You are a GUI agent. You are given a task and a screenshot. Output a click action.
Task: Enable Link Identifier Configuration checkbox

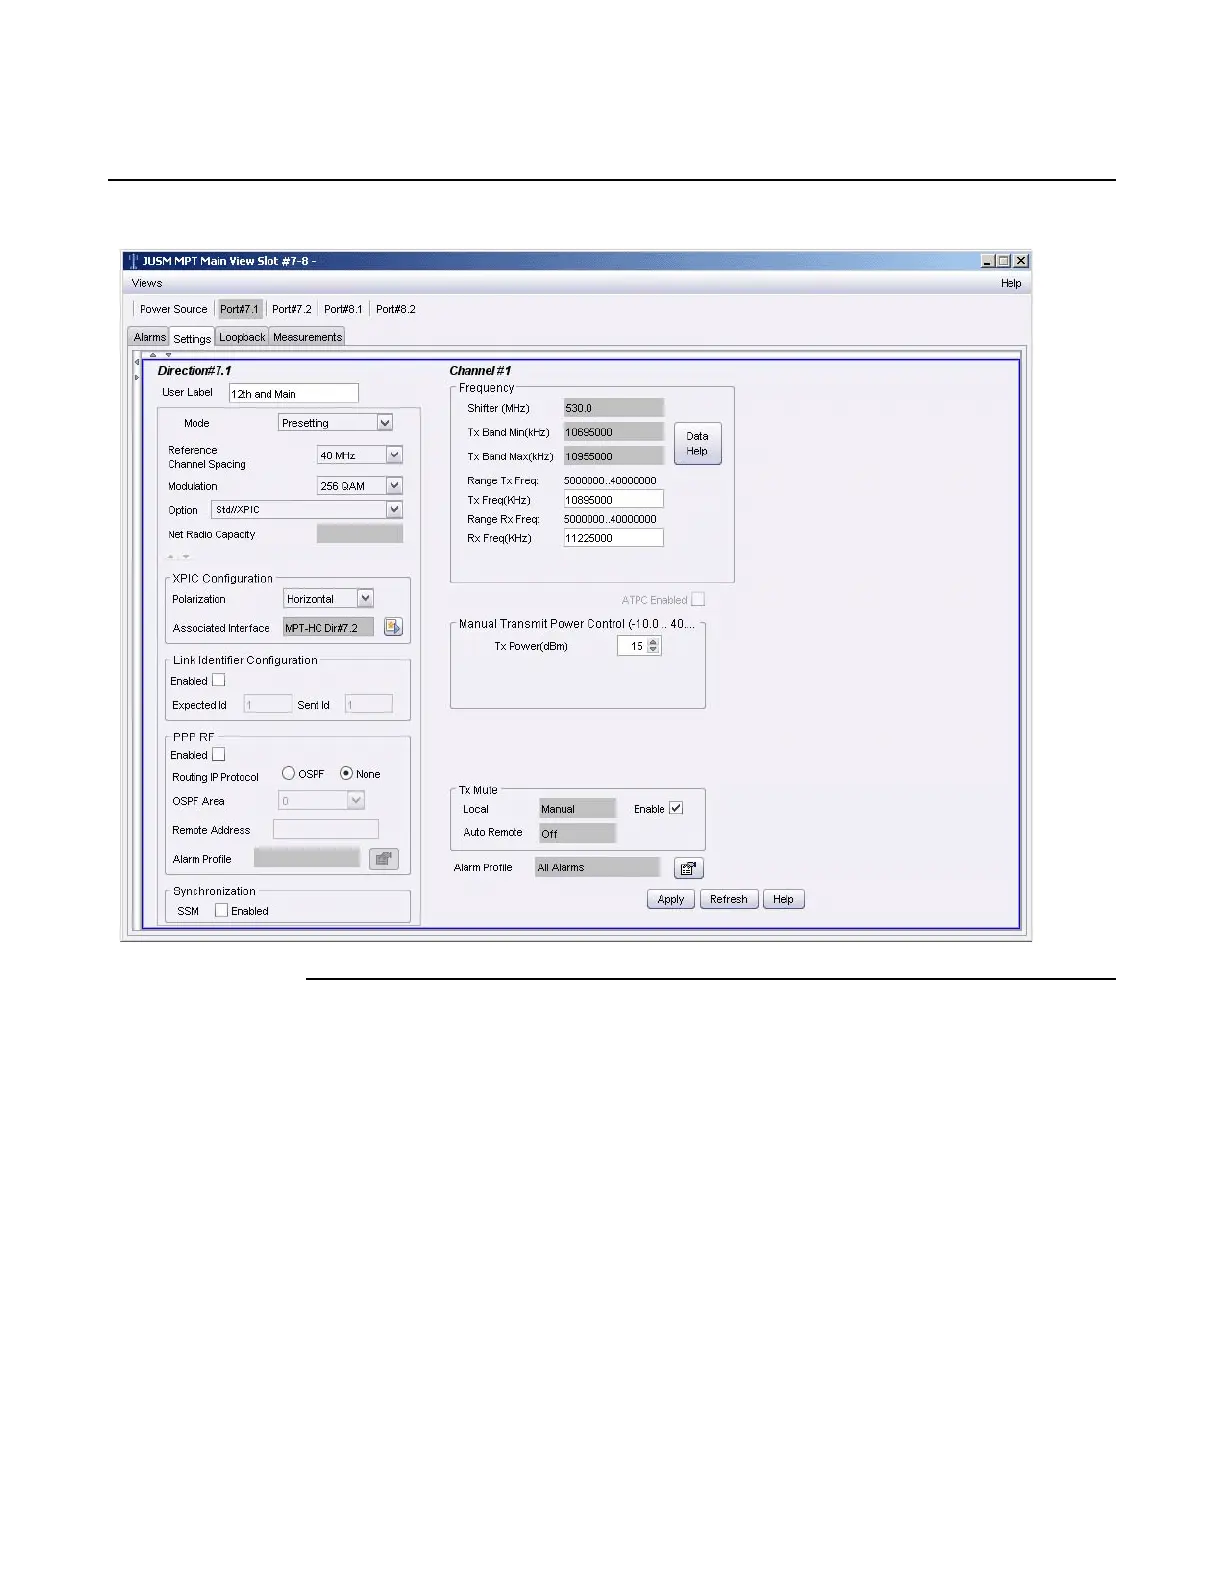[219, 680]
